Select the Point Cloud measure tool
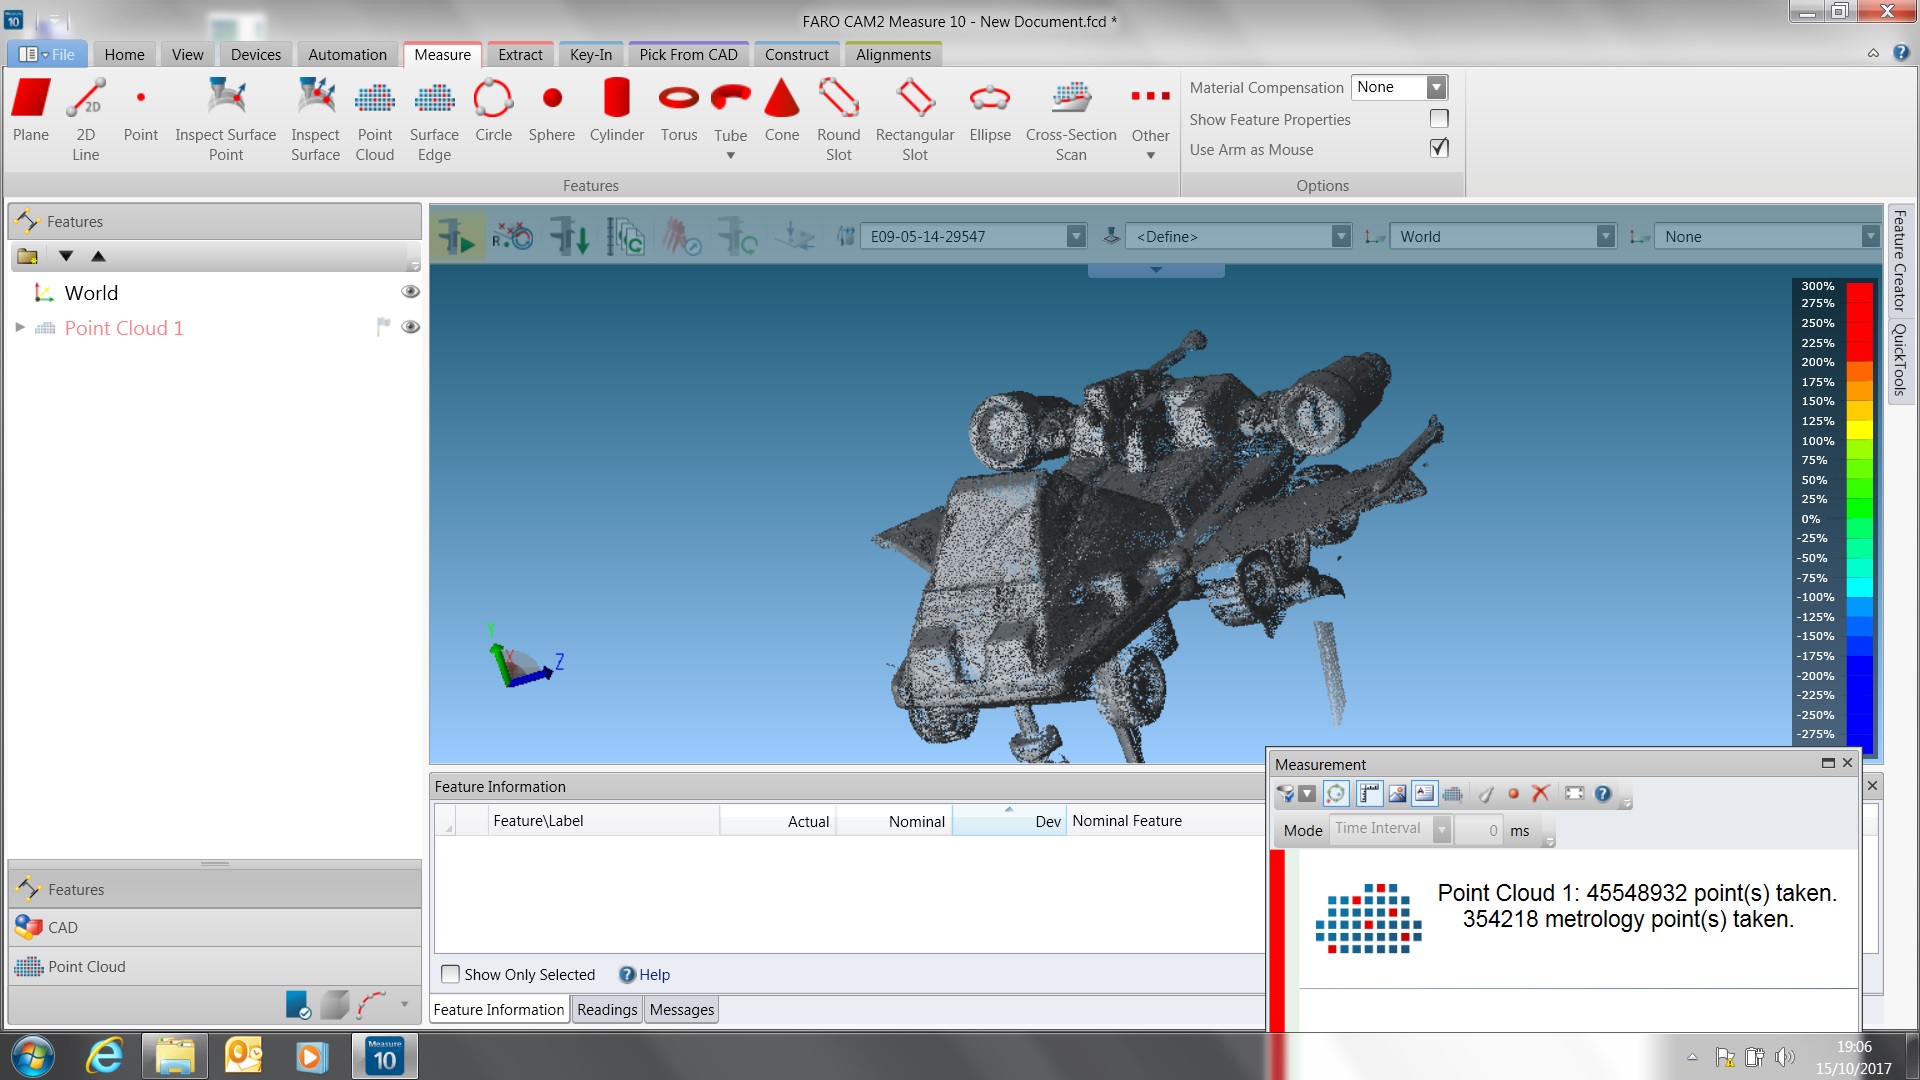1920x1080 pixels. tap(375, 119)
